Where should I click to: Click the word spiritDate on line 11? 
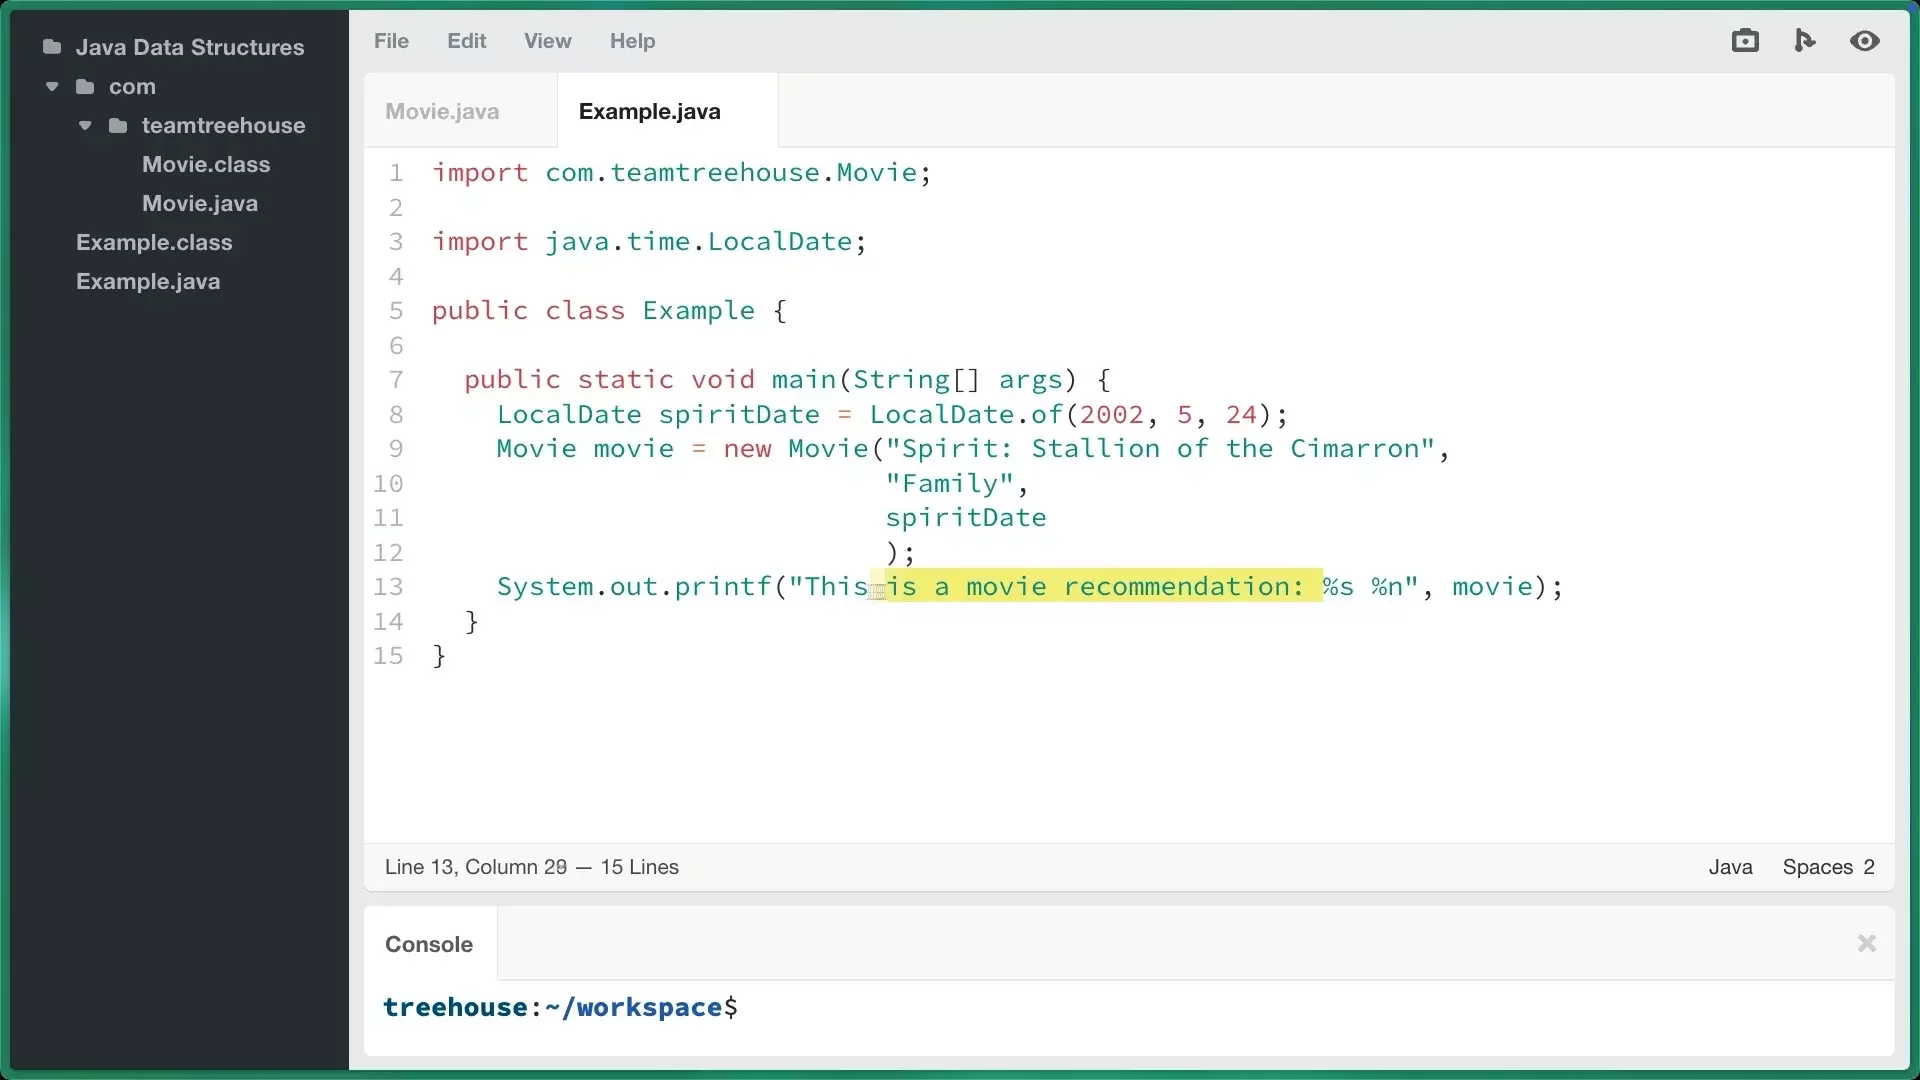pos(966,518)
